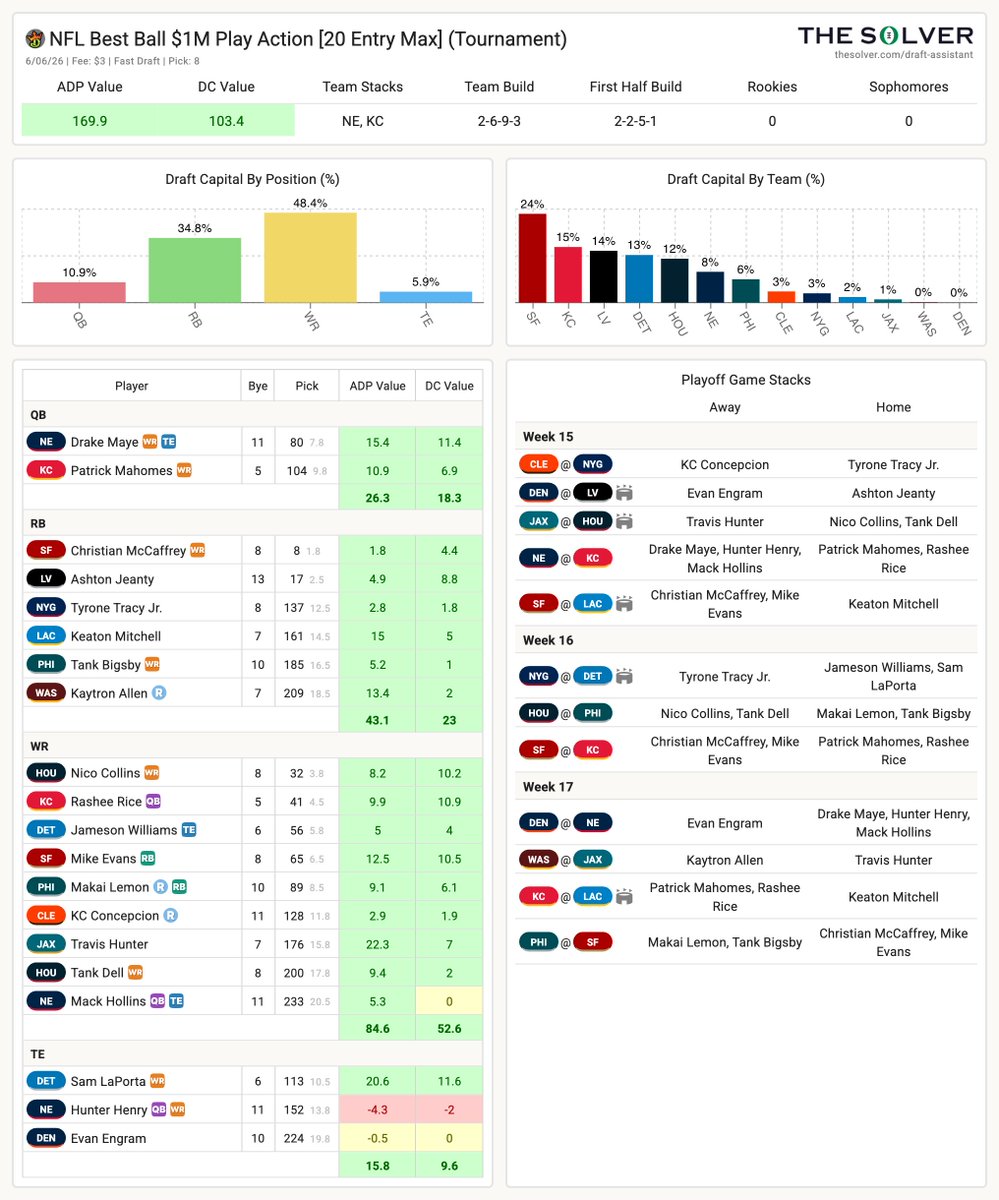Click the 'Draft Capital By Team (%)' chart title
Viewport: 999px width, 1200px height.
[x=746, y=180]
